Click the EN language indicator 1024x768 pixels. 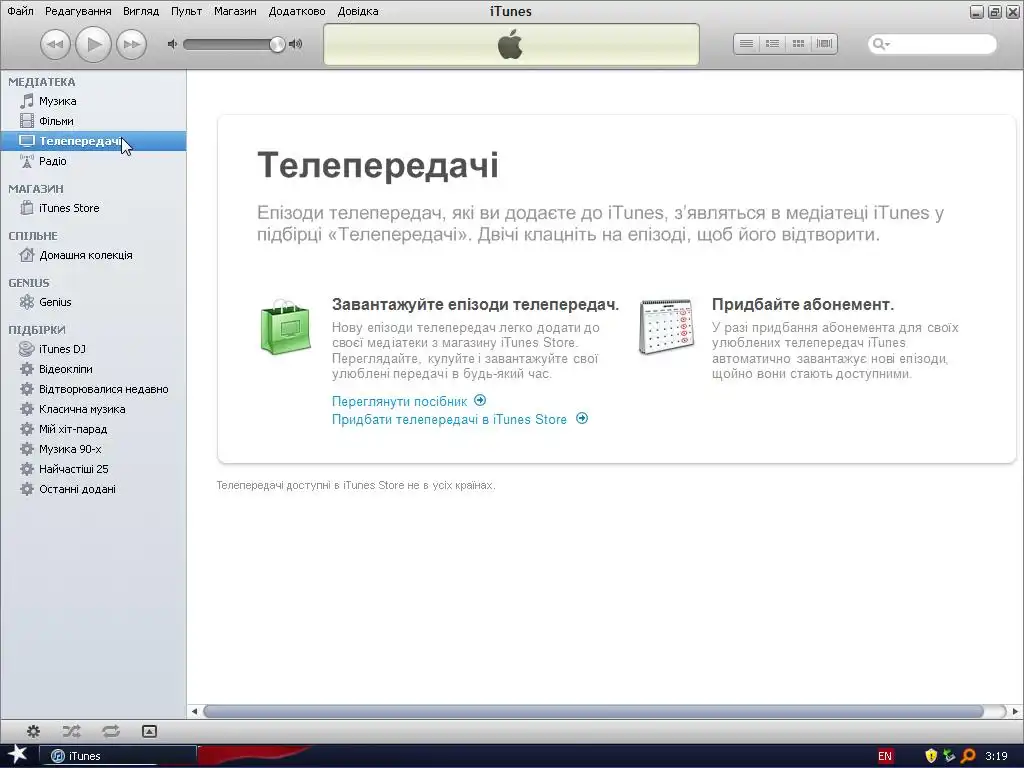(x=885, y=756)
